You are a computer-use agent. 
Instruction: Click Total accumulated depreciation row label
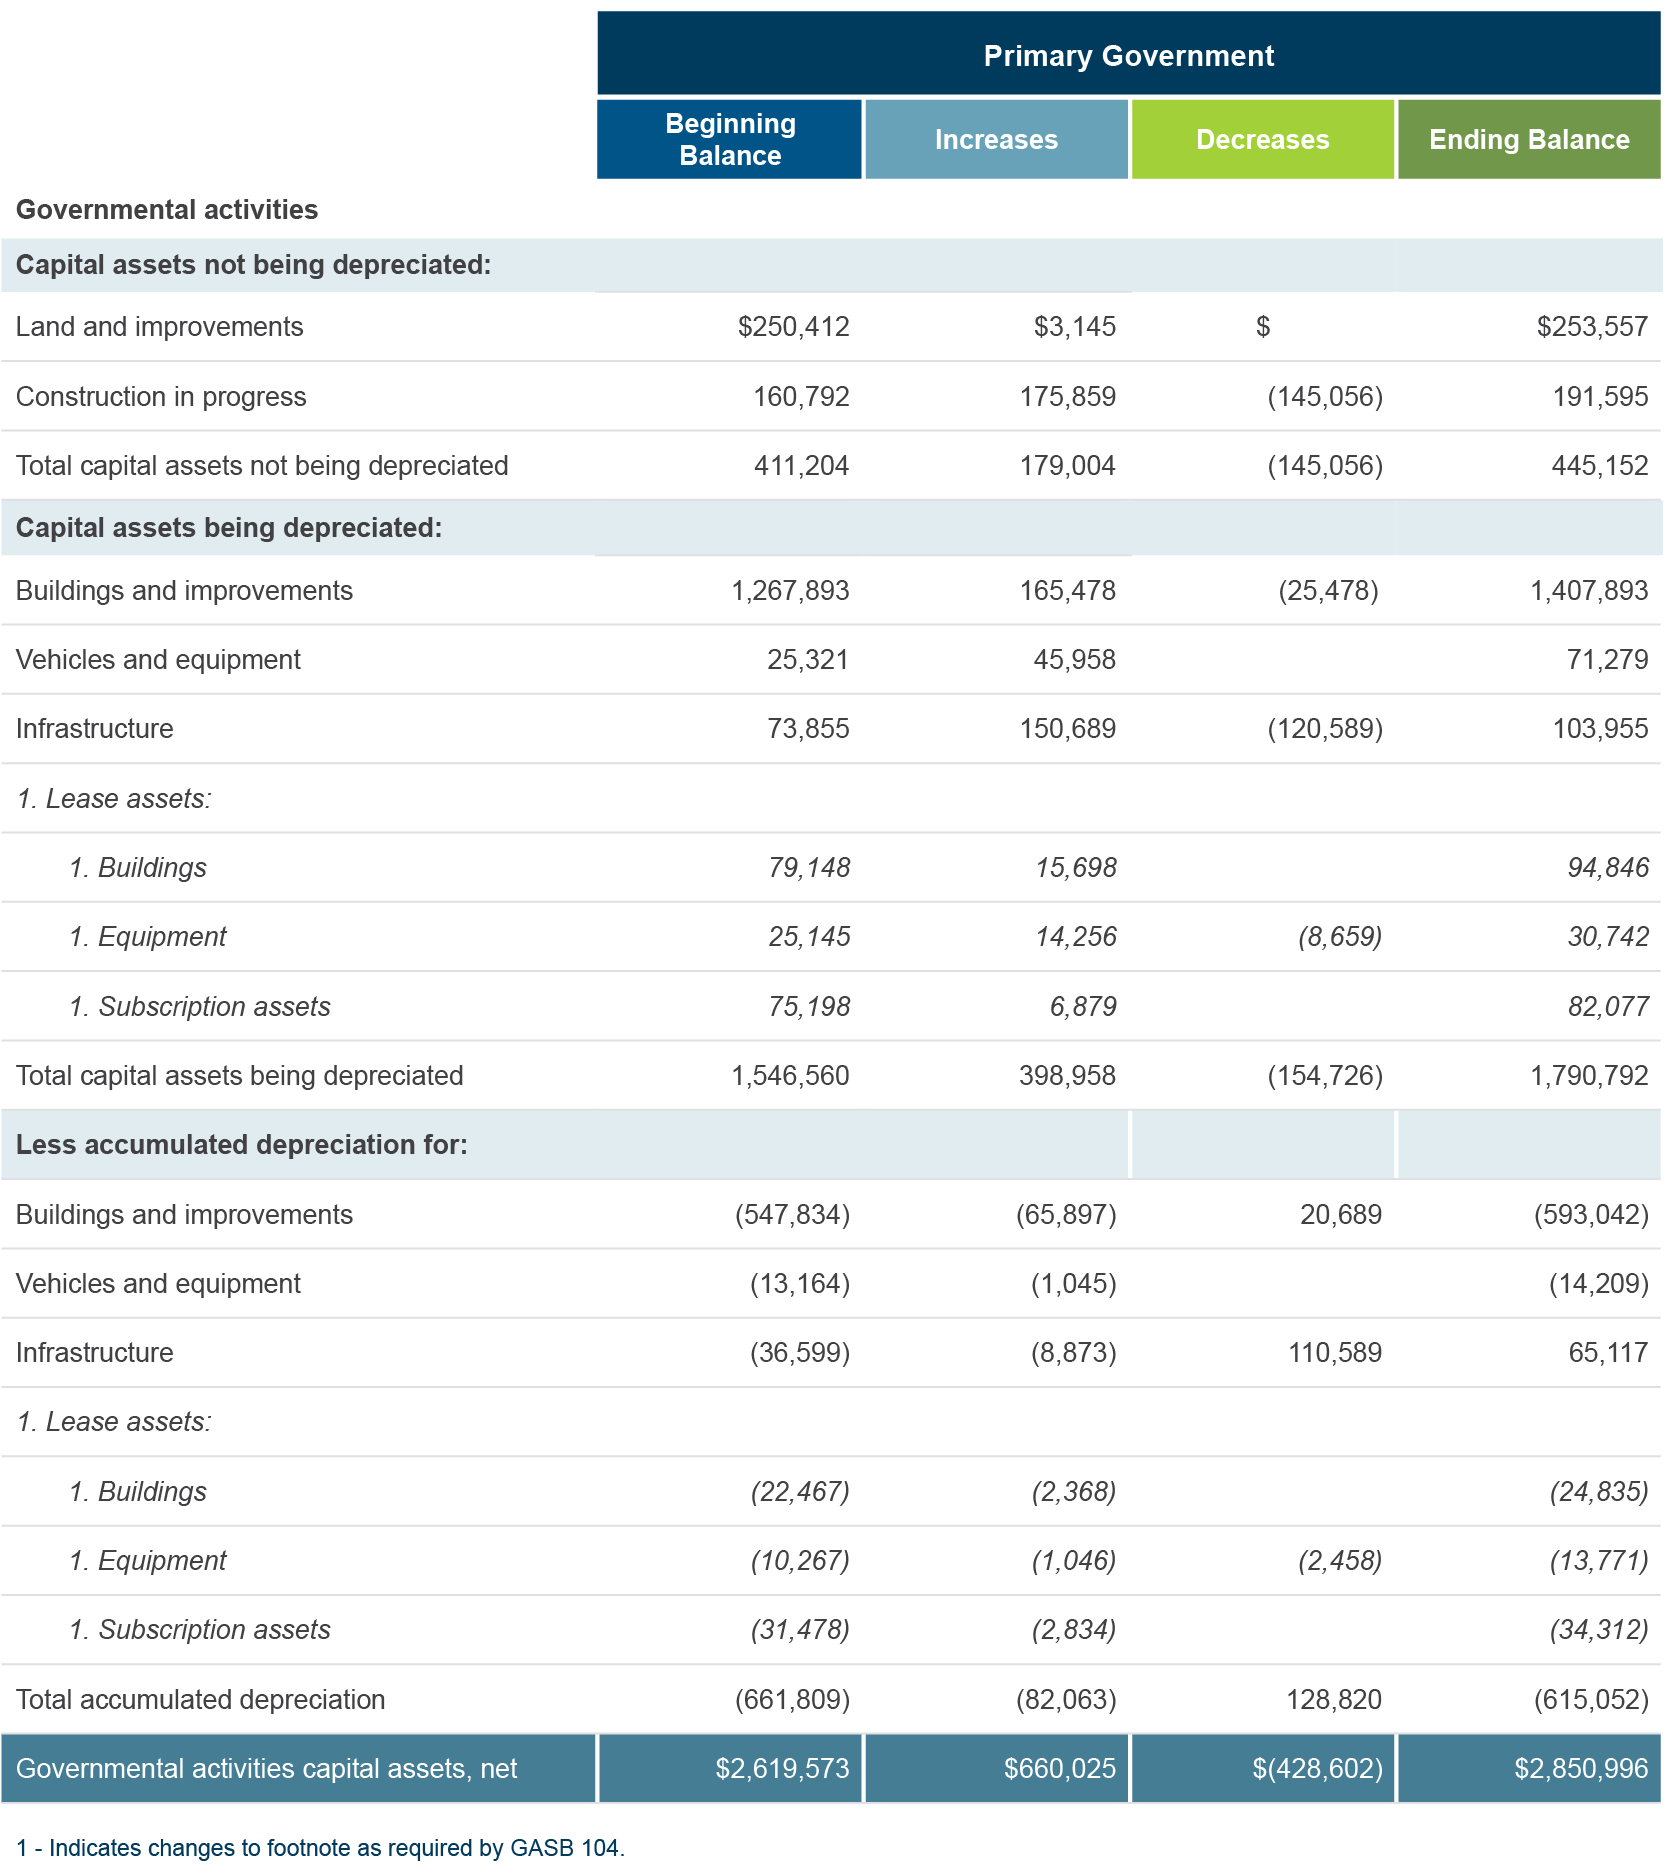[x=200, y=1699]
